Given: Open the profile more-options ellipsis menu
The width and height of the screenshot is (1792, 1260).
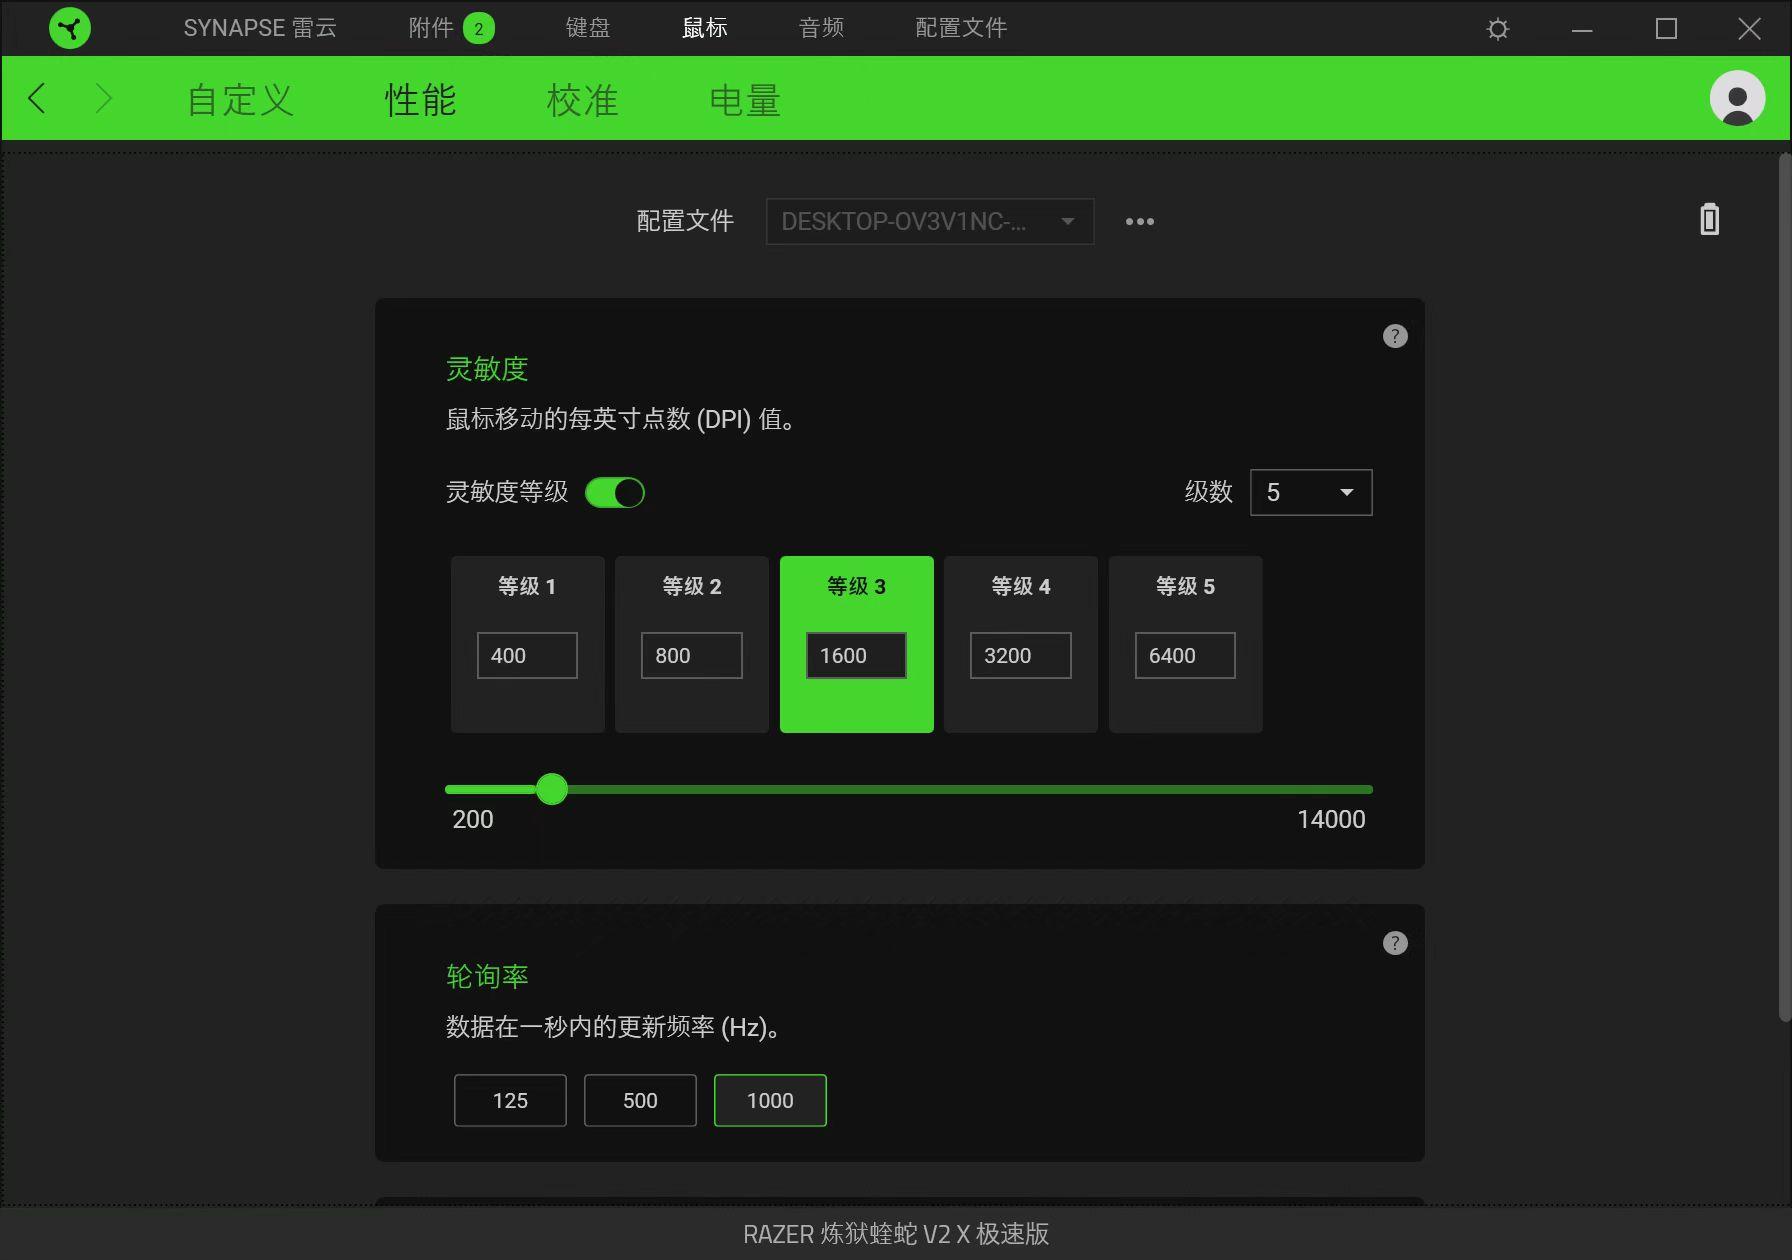Looking at the screenshot, I should (x=1140, y=221).
